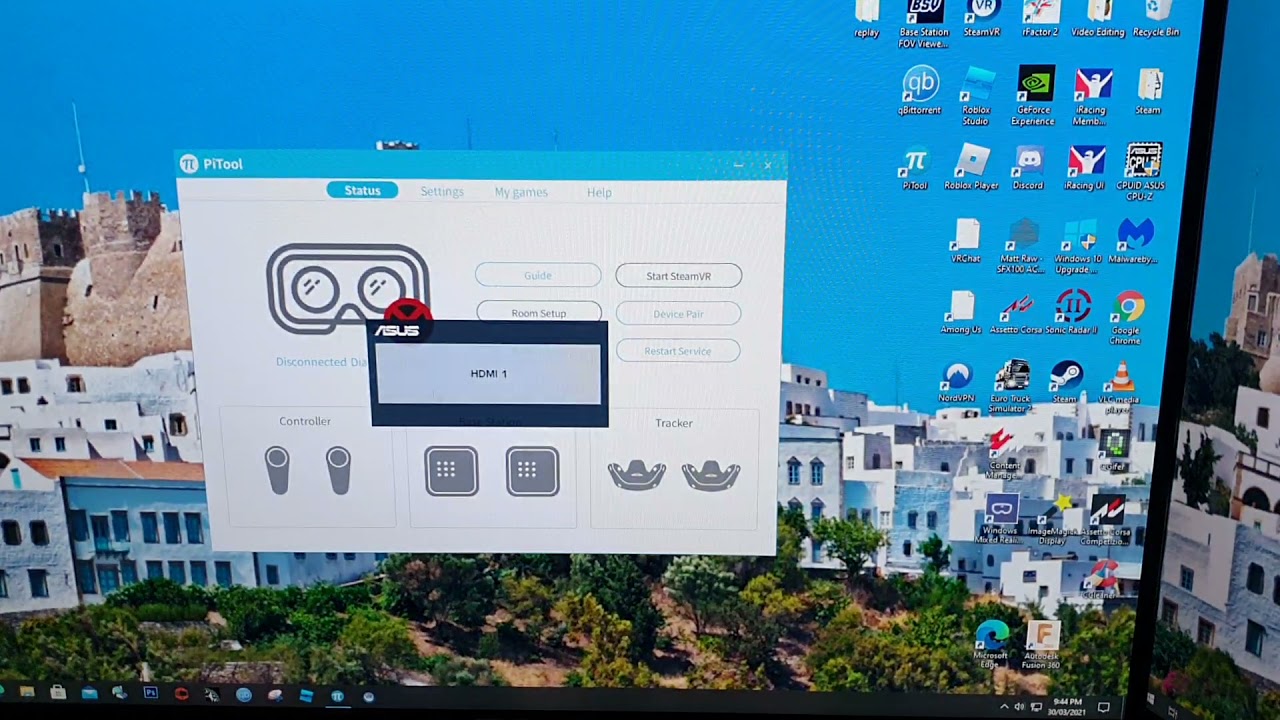The height and width of the screenshot is (720, 1280).
Task: Select the CCleaner desktop shortcut
Action: 1100,580
